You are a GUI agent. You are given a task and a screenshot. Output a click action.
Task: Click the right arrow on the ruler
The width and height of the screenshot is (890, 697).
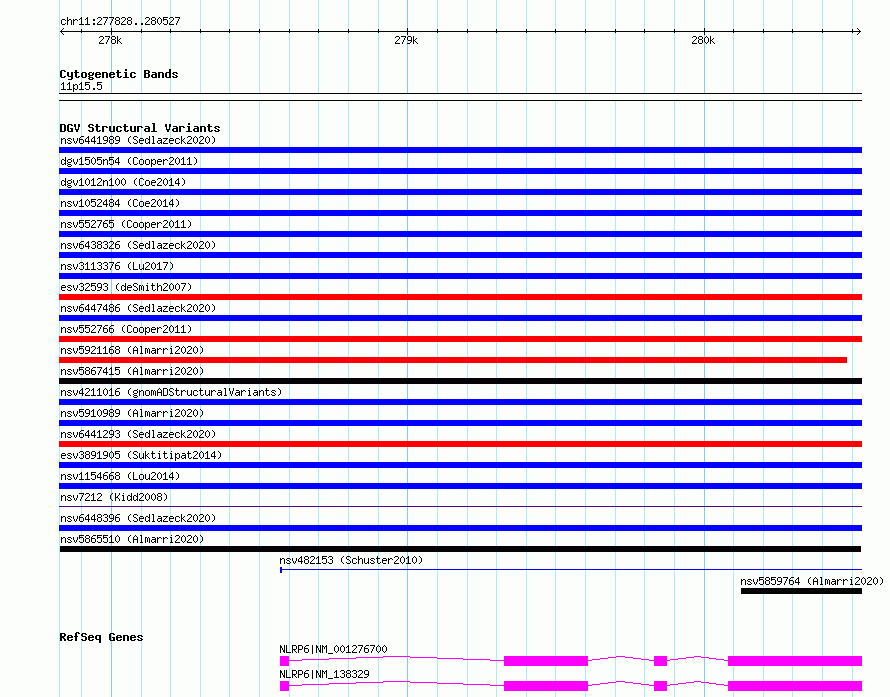[x=858, y=32]
